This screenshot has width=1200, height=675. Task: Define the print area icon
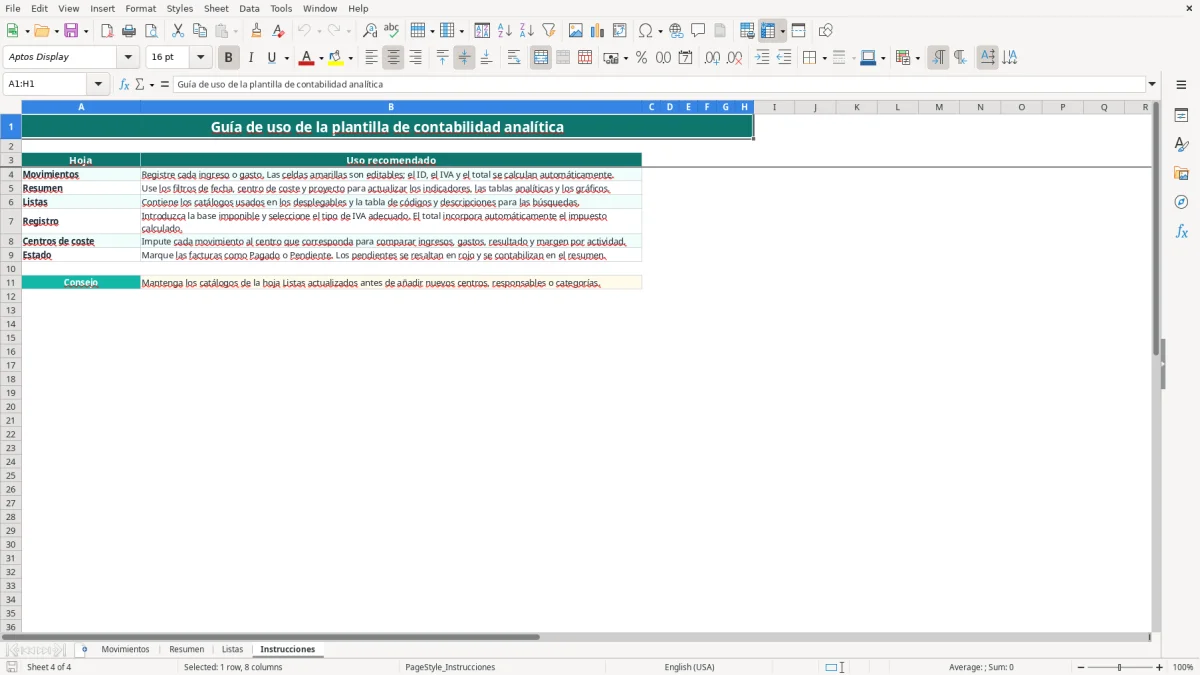point(747,31)
